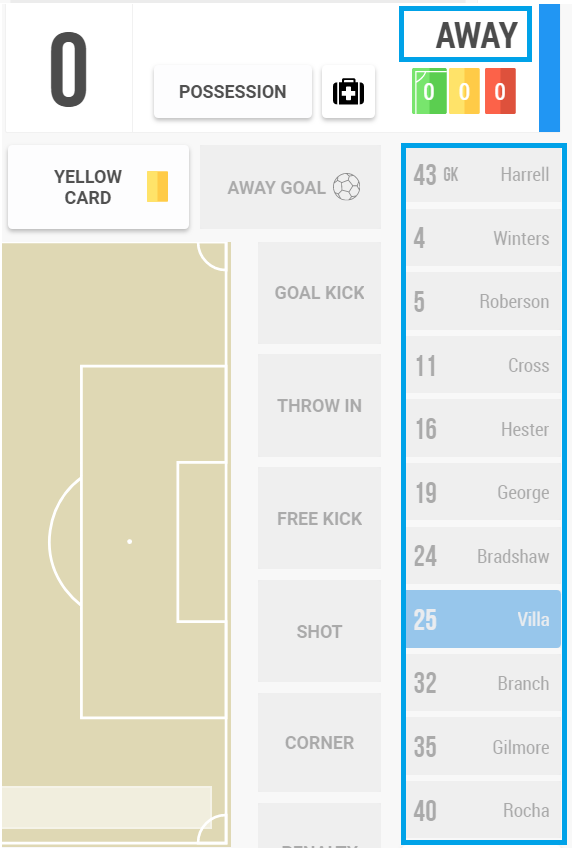Viewport: 572px width, 848px height.
Task: Select goalkeeper 43 Harrell
Action: click(483, 174)
